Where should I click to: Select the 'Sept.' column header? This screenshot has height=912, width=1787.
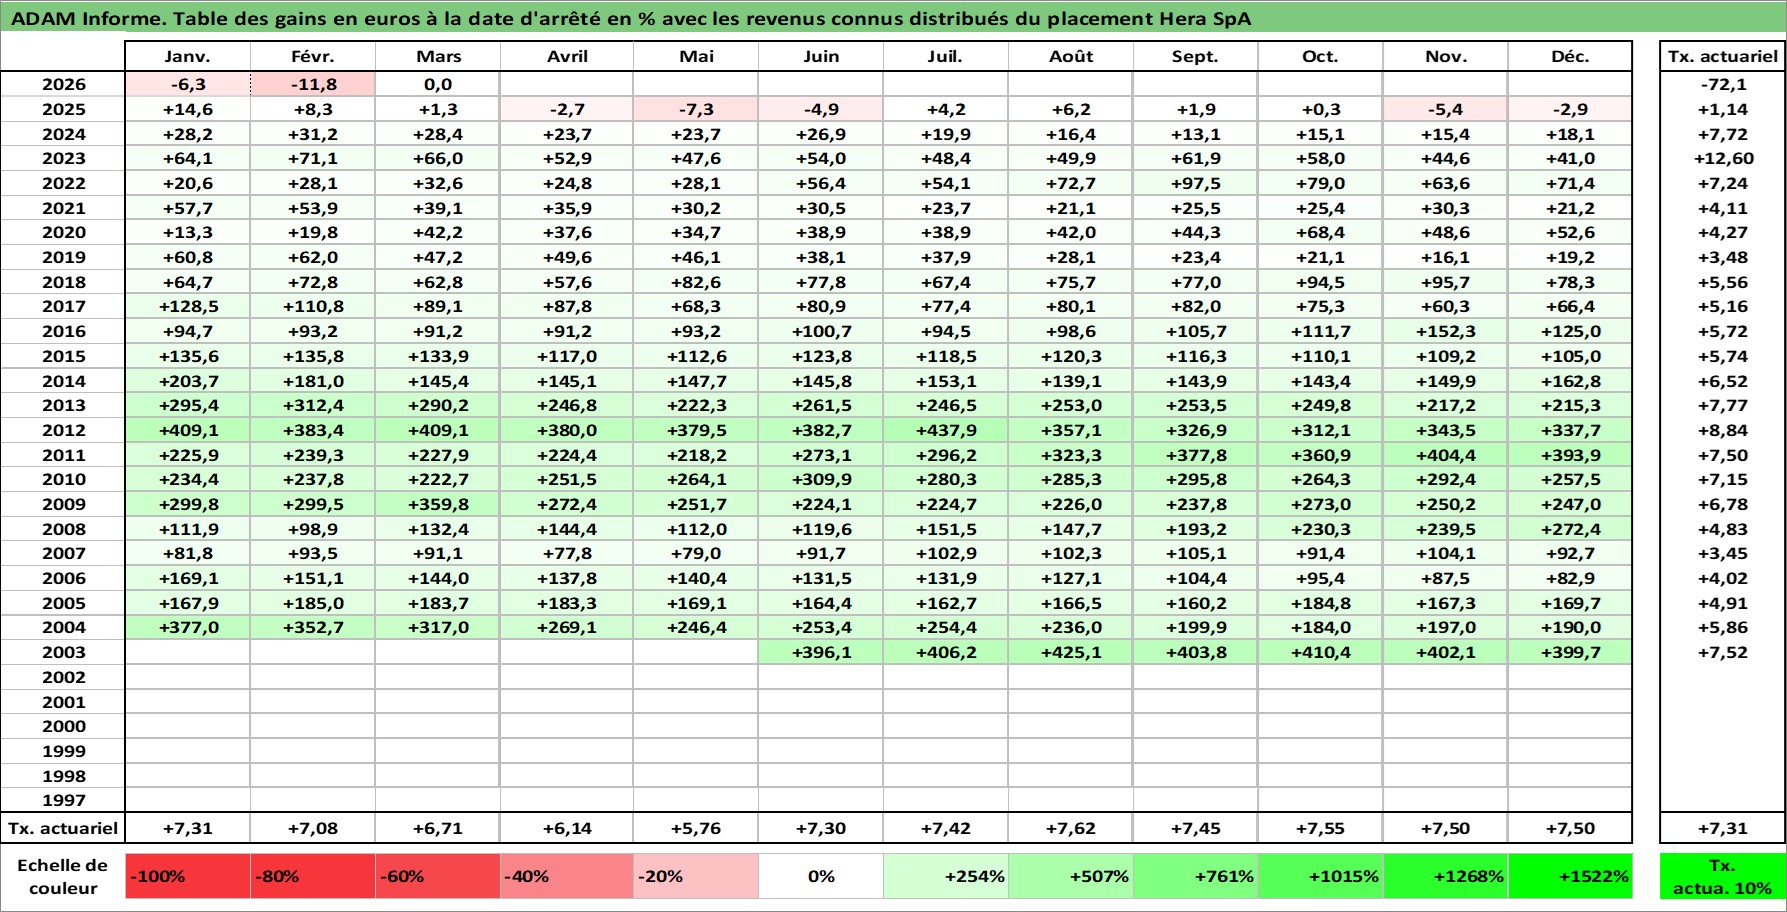[x=1196, y=56]
